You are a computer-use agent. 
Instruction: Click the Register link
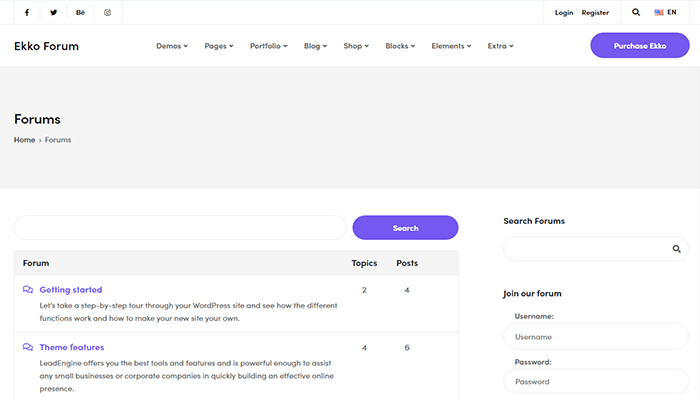pos(595,13)
